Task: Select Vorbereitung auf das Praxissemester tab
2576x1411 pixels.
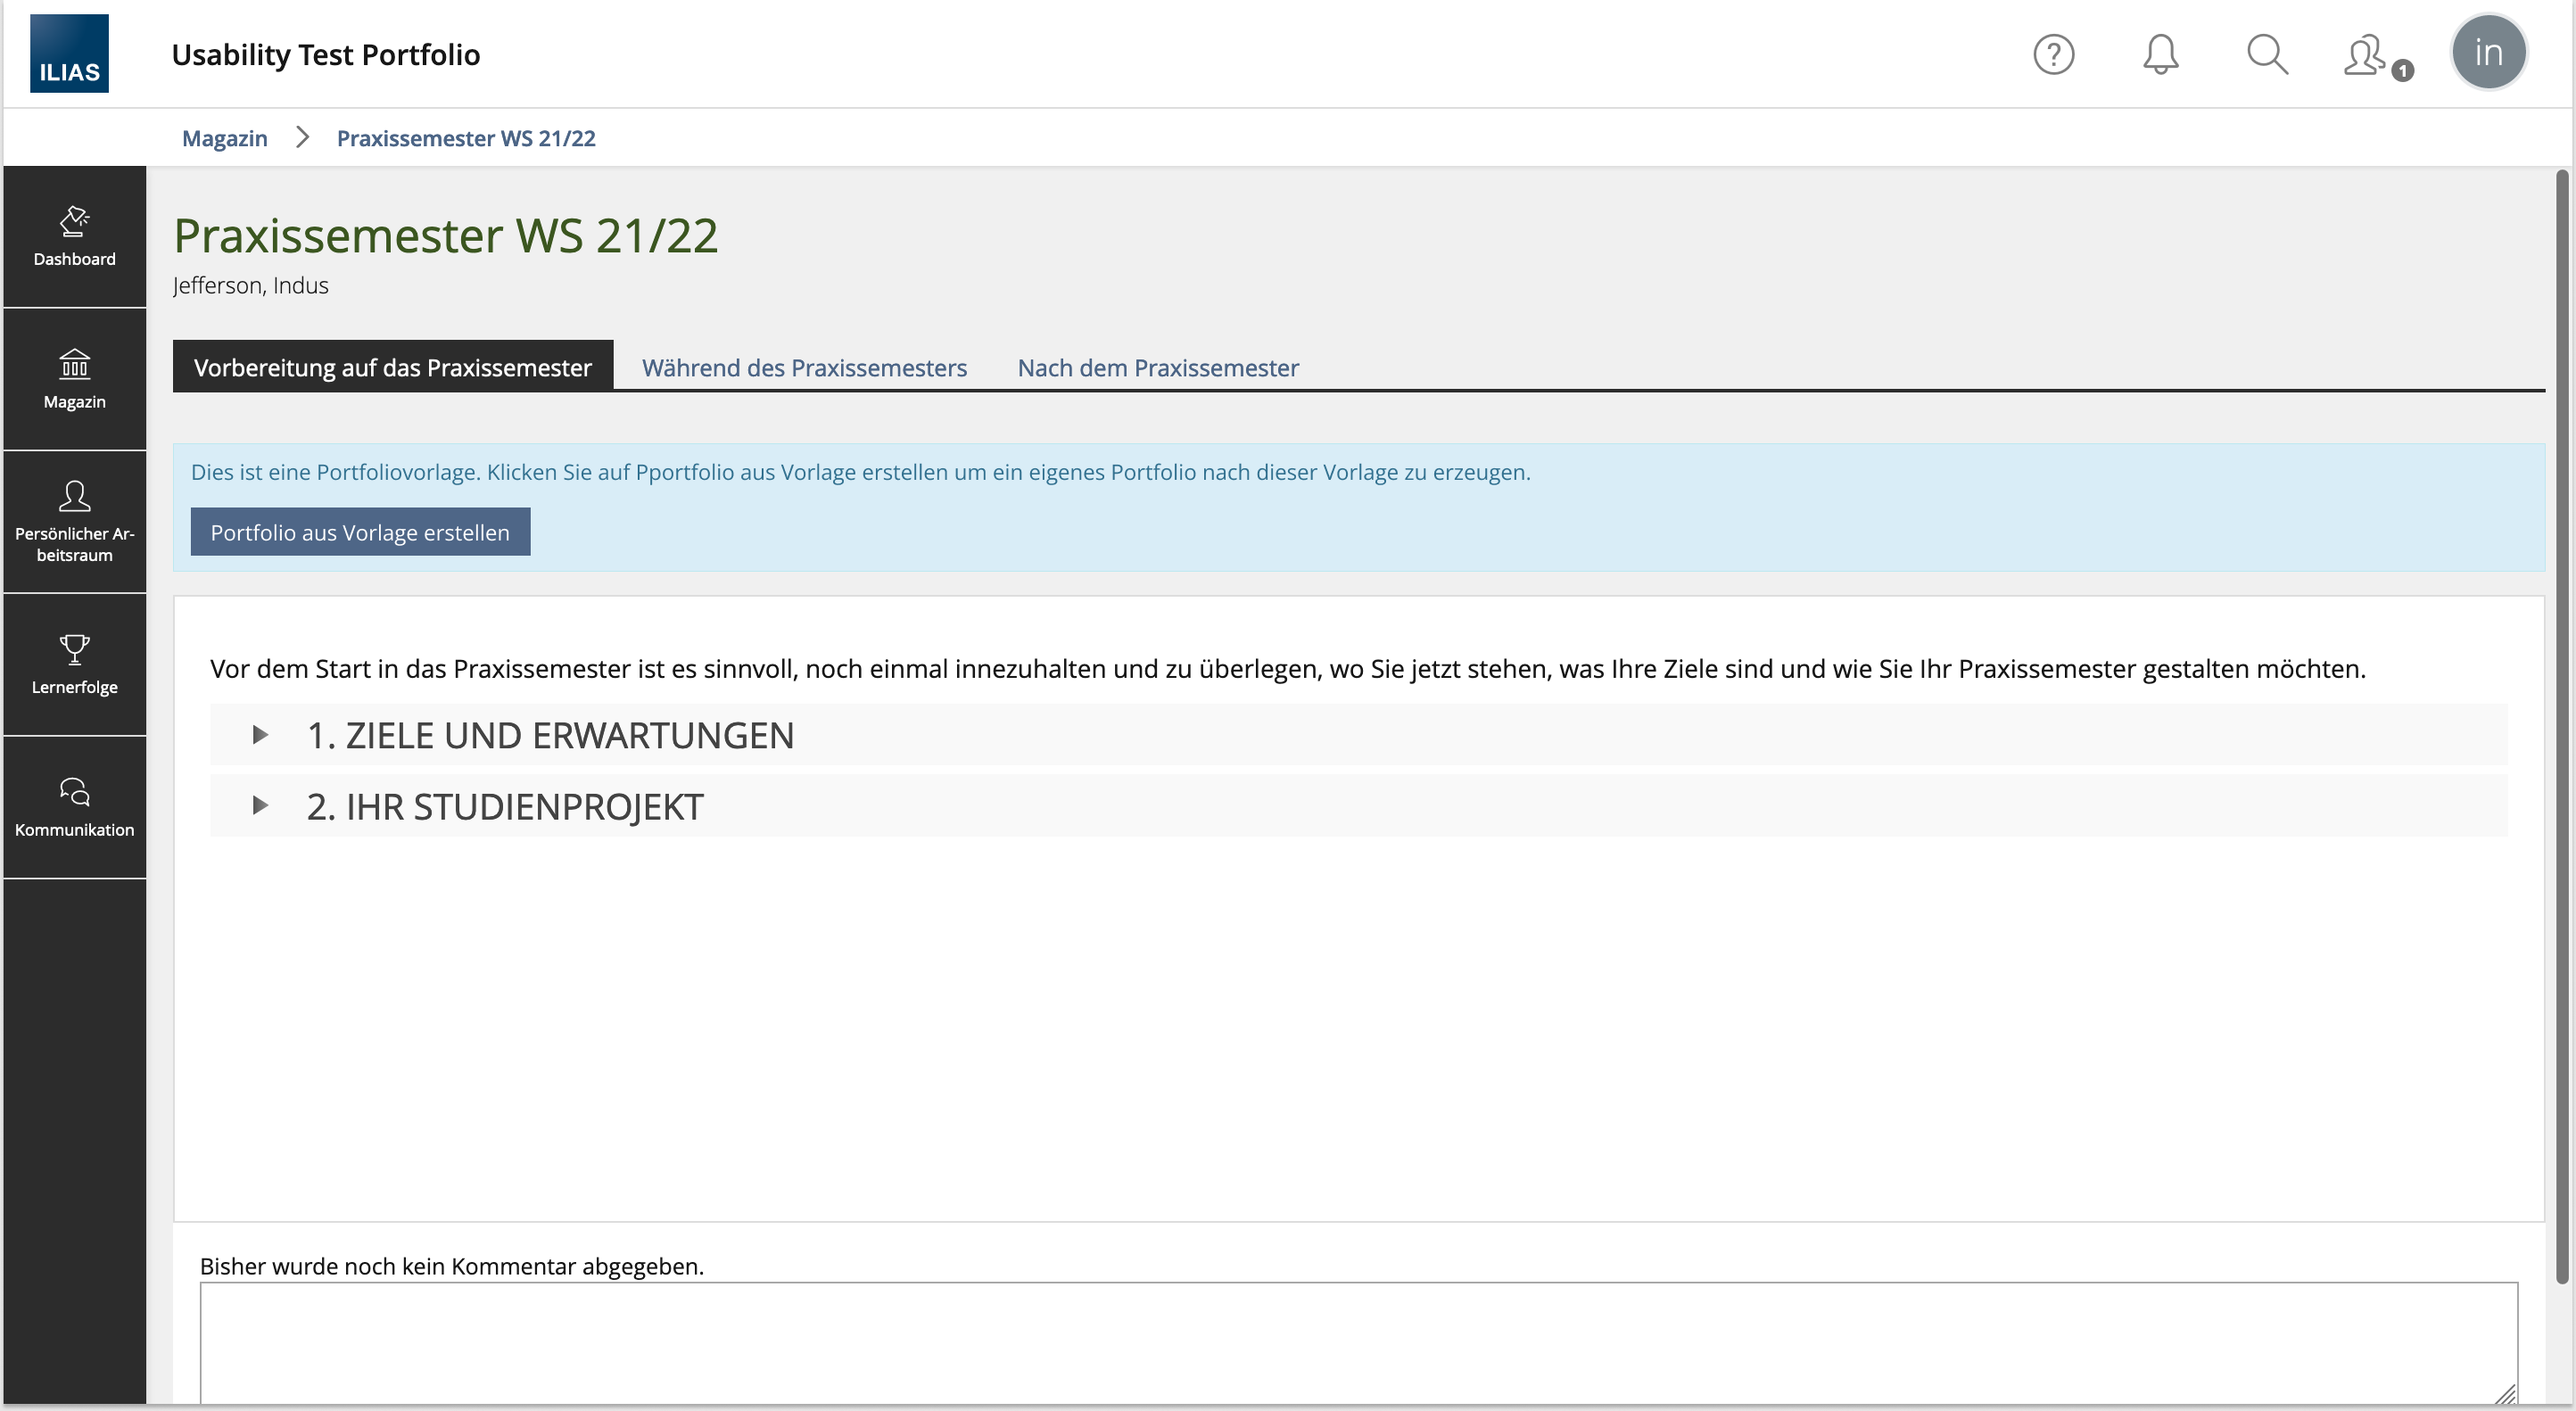Action: point(392,367)
